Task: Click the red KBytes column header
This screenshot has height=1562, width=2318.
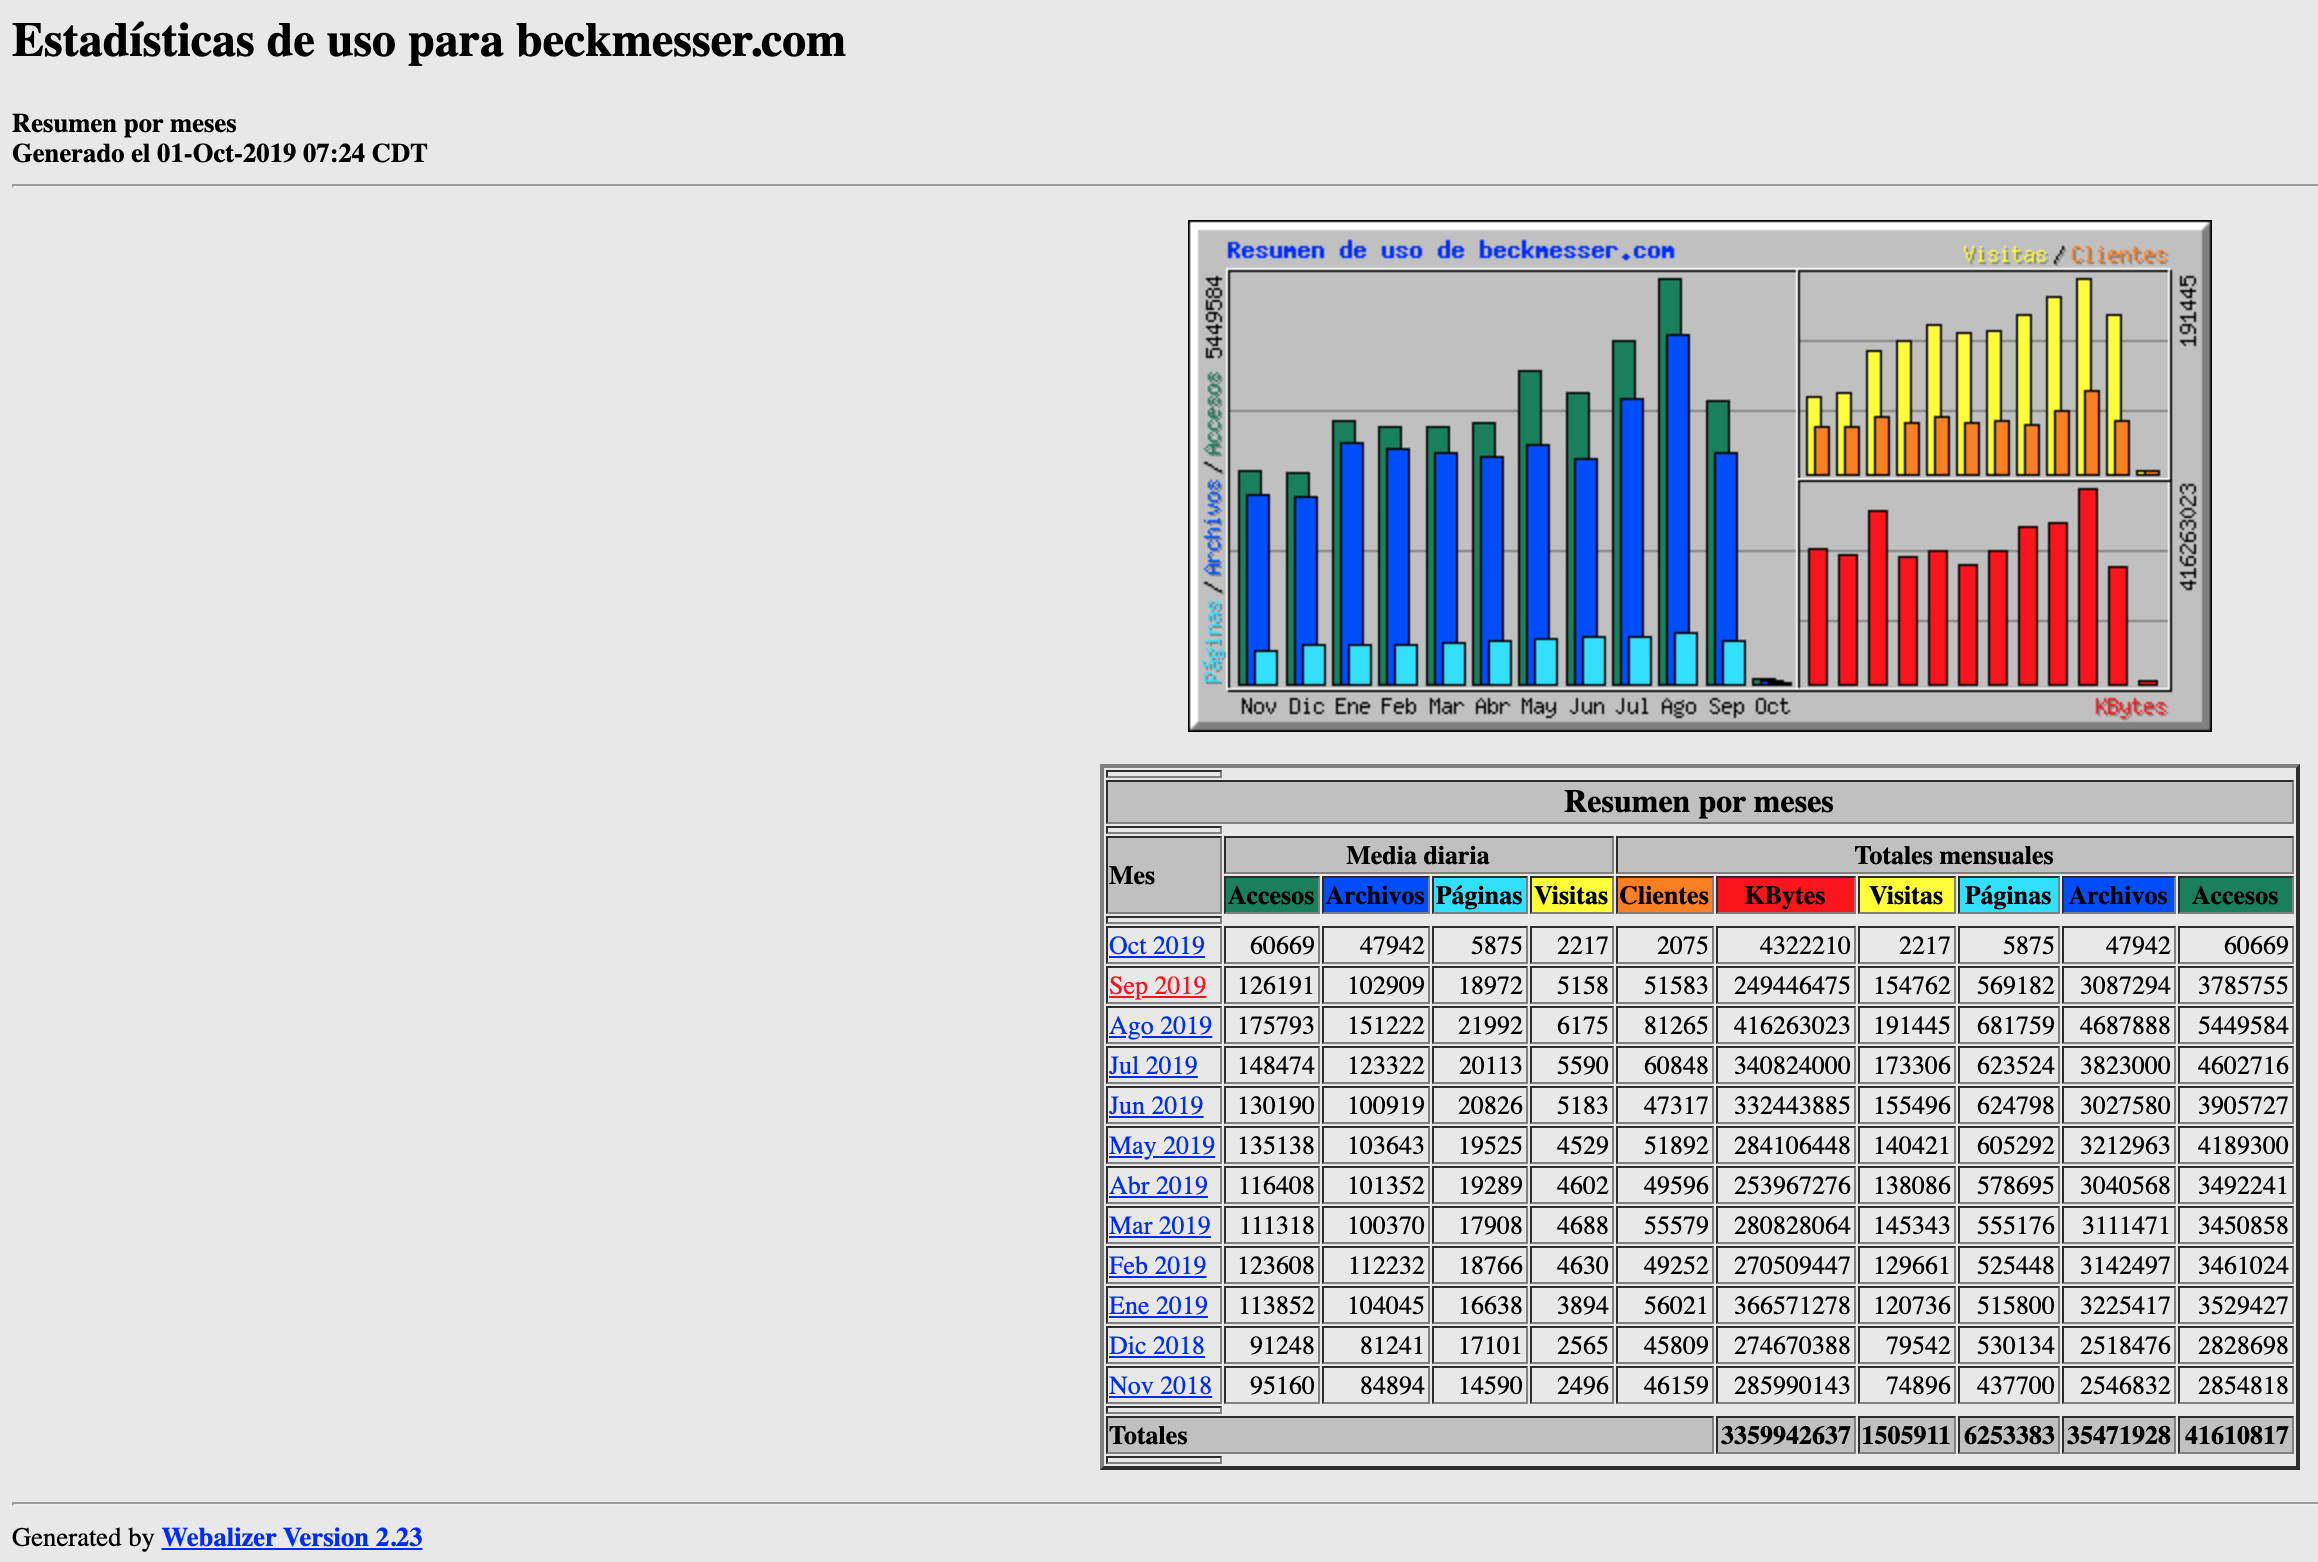Action: [1785, 895]
